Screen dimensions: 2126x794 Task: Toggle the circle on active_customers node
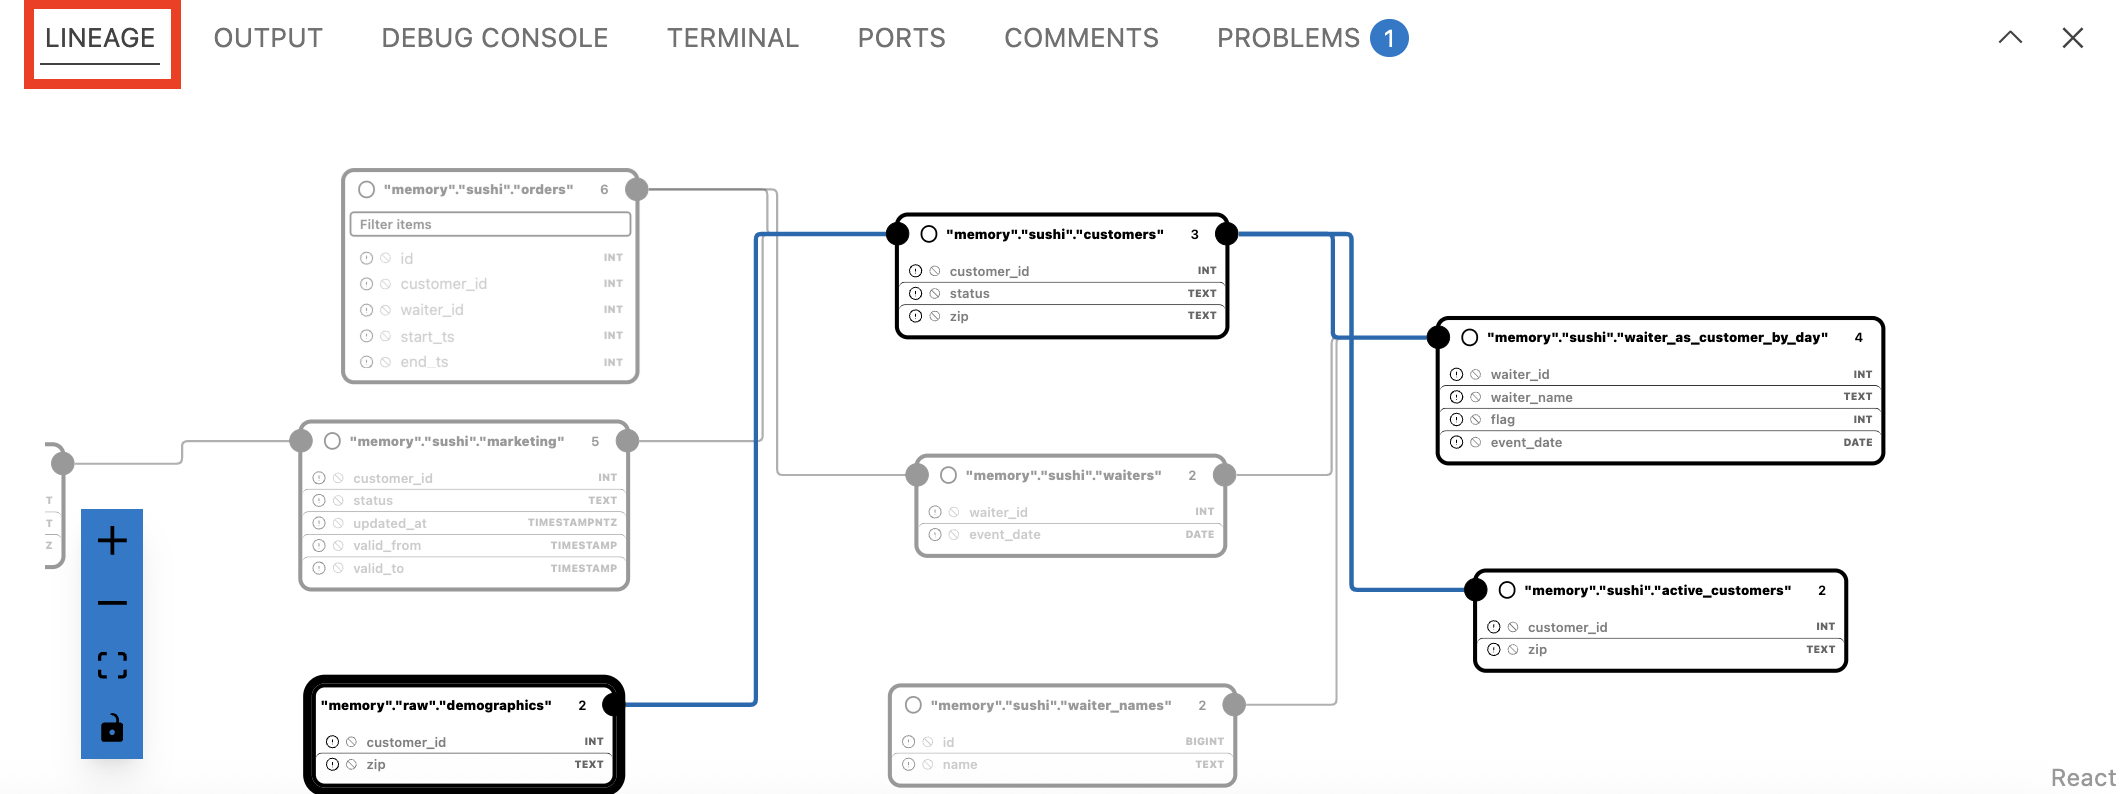1507,590
